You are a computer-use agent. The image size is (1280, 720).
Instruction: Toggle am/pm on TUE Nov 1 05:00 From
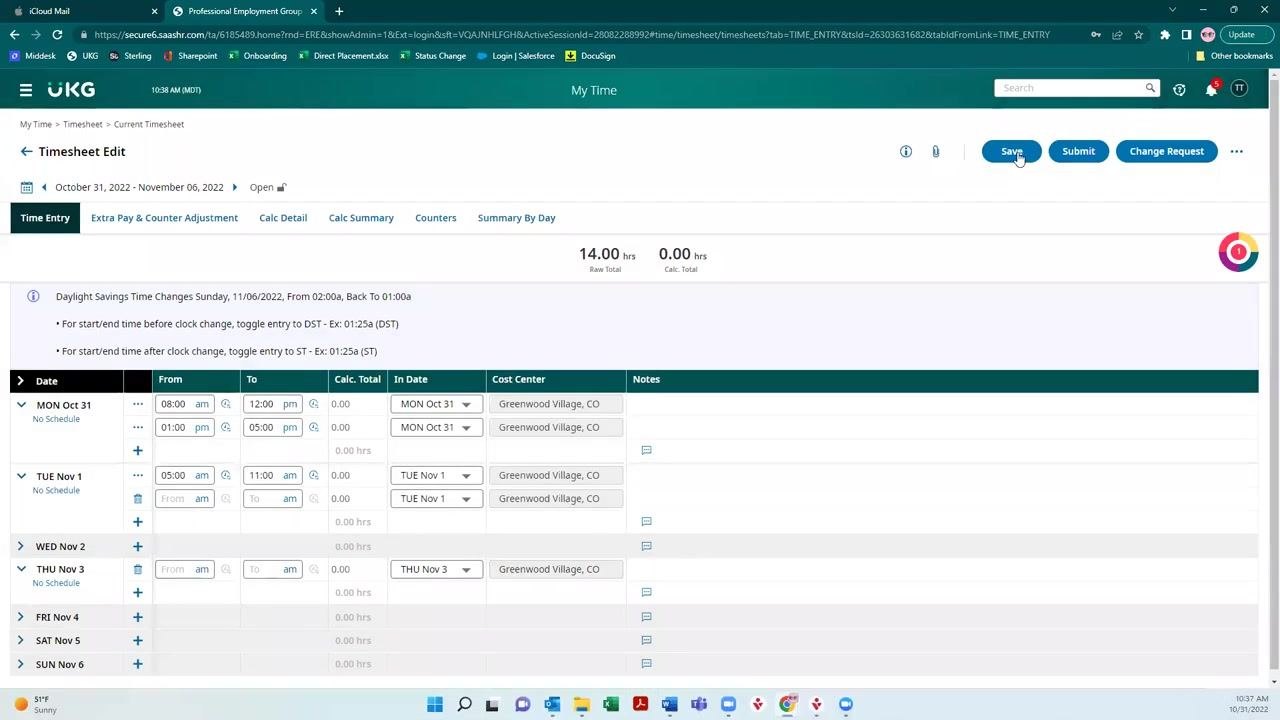[x=202, y=476]
